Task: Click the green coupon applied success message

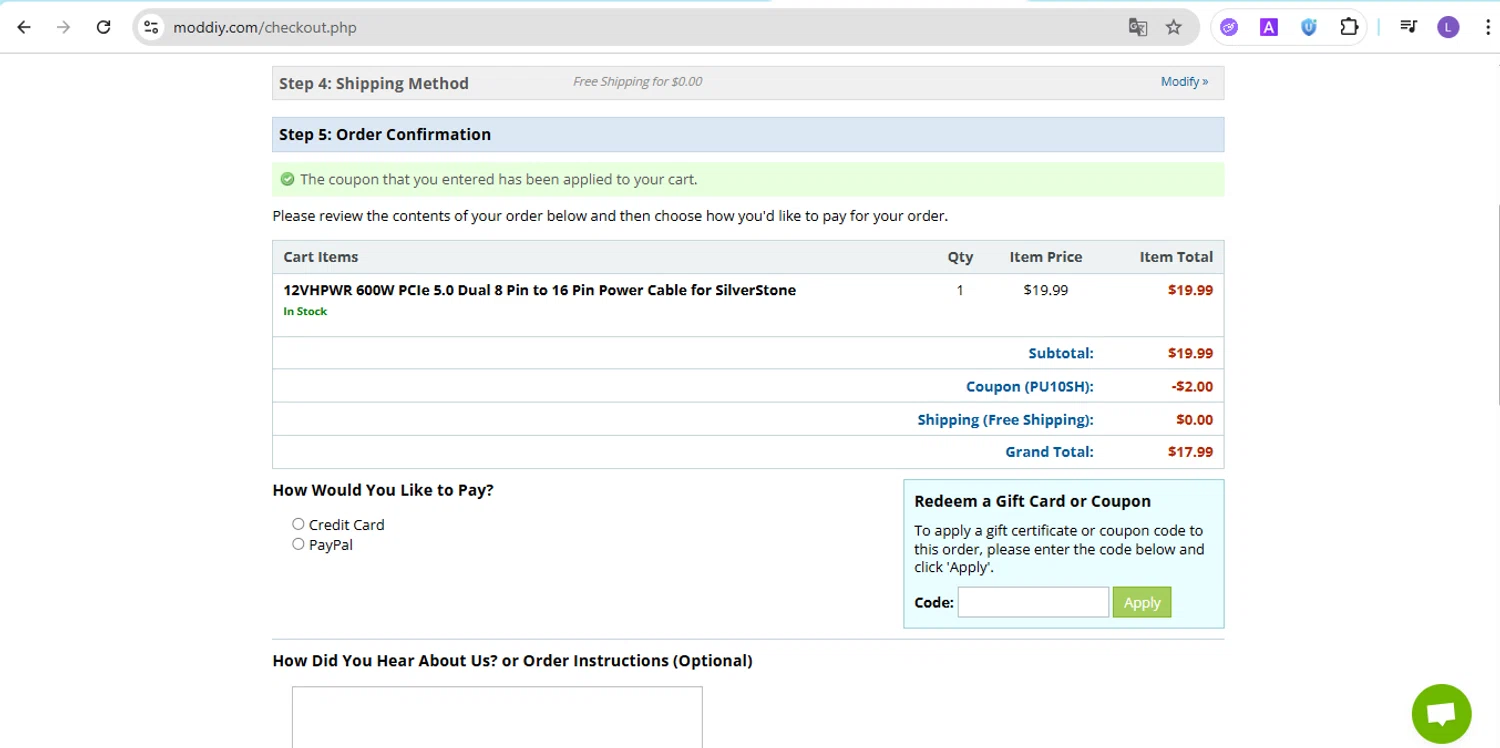Action: pyautogui.click(x=748, y=179)
